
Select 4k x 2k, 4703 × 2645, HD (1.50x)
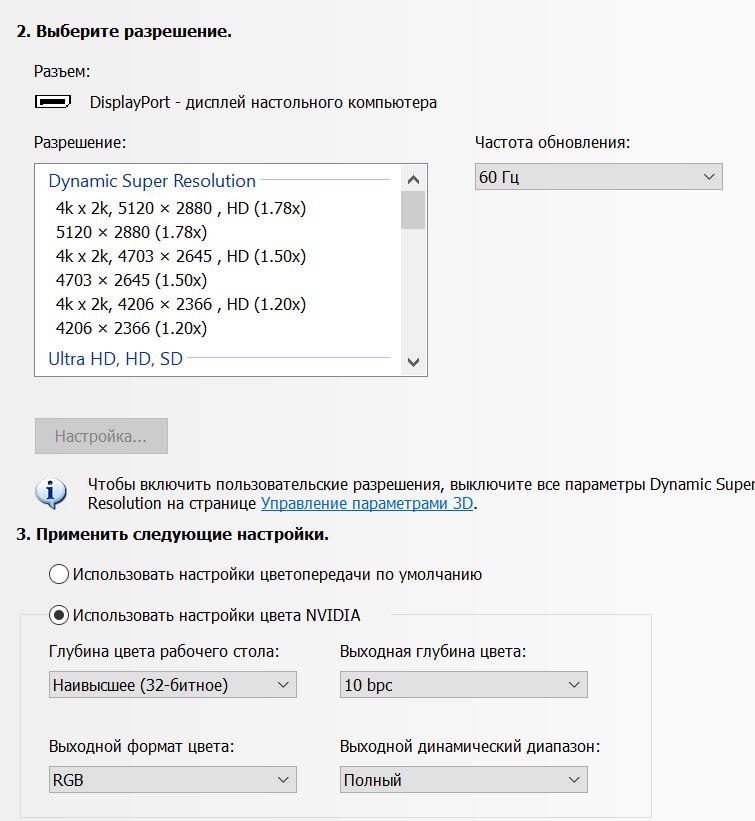[x=181, y=256]
